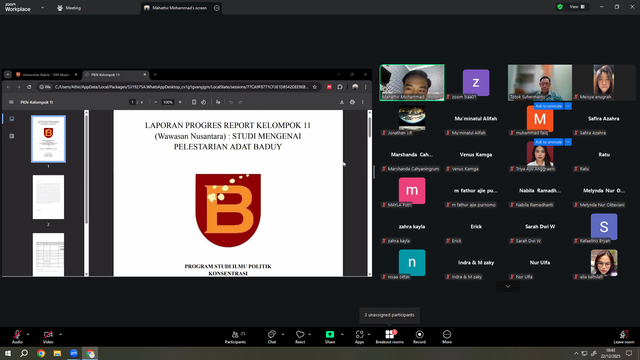This screenshot has width=640, height=360.
Task: Open the browser Extensions puzzle icon
Action: click(340, 87)
